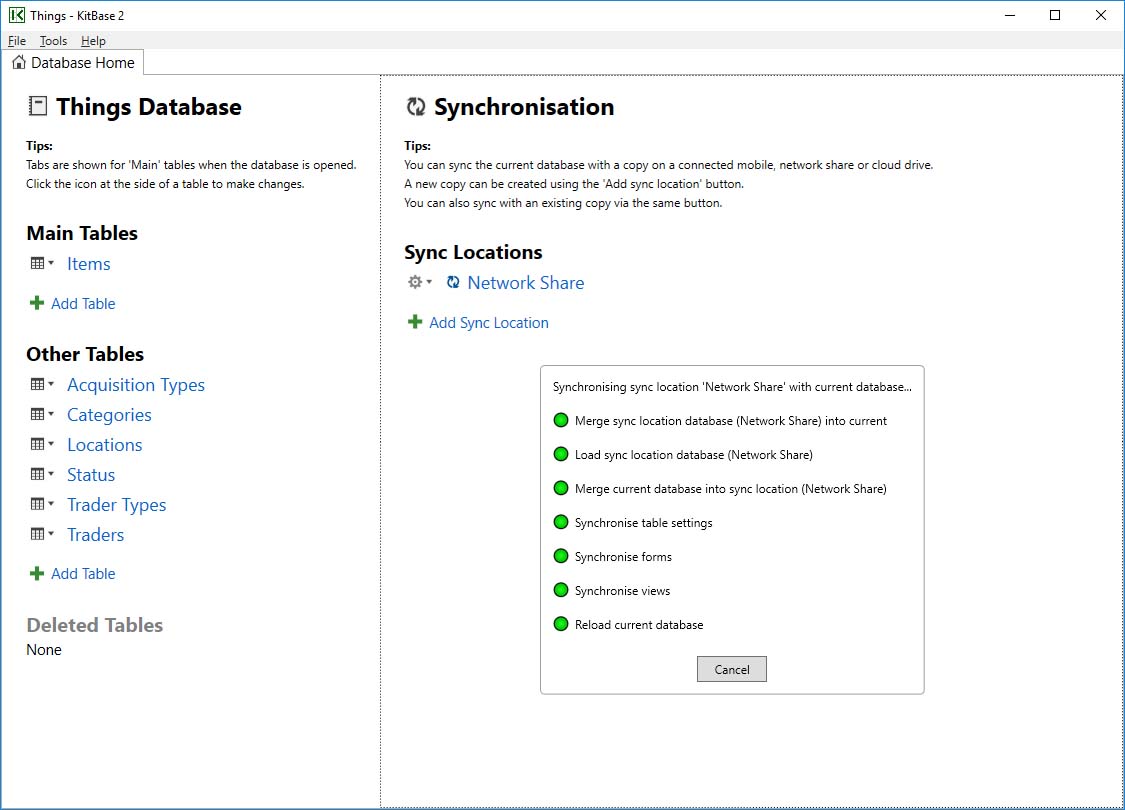Image resolution: width=1125 pixels, height=810 pixels.
Task: Click the gear icon beside Network Share
Action: point(415,282)
